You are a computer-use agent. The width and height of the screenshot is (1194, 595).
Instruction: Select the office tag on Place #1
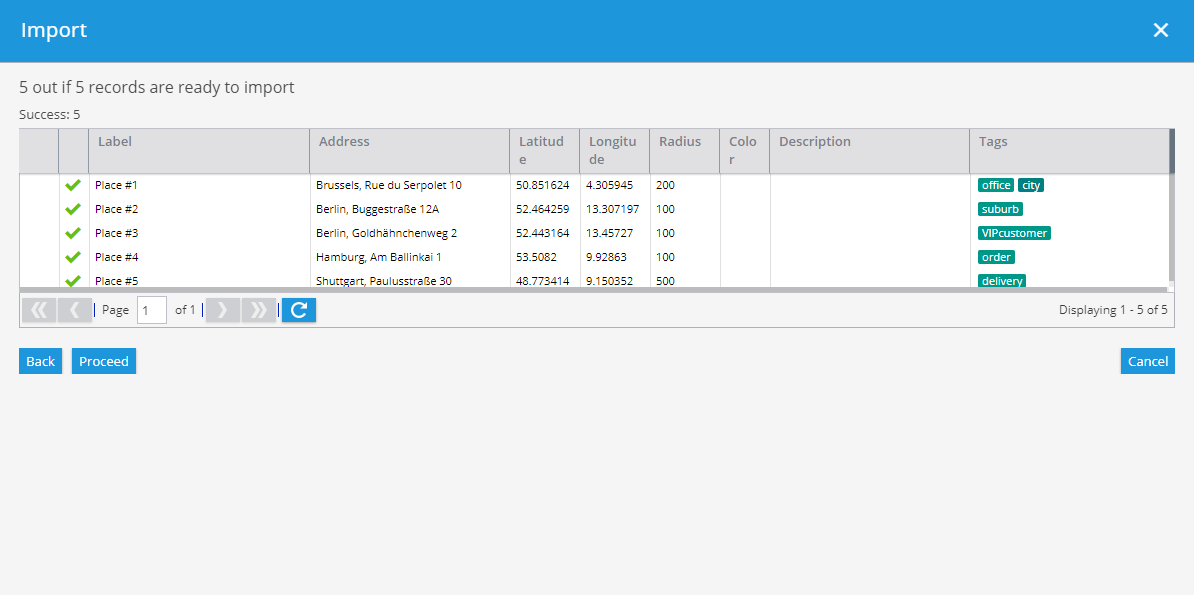(996, 185)
